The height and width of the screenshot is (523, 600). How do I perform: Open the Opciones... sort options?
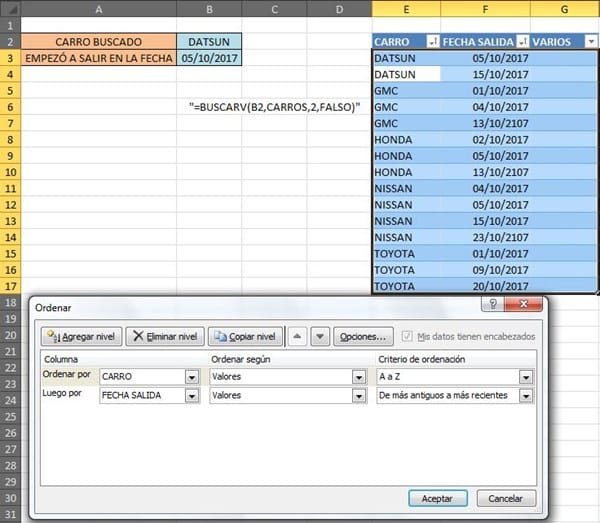click(x=360, y=337)
